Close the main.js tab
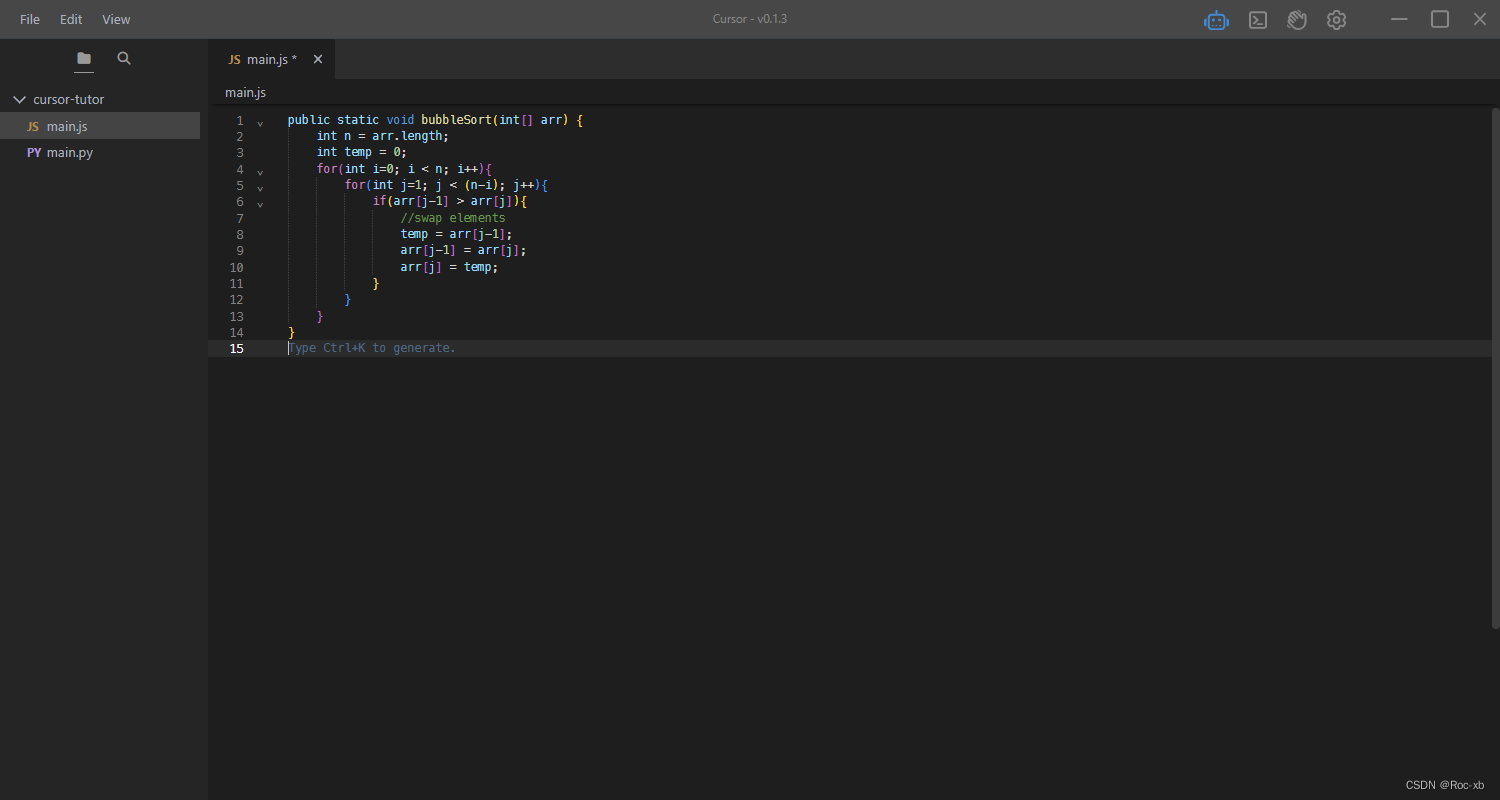Viewport: 1500px width, 800px height. (317, 59)
